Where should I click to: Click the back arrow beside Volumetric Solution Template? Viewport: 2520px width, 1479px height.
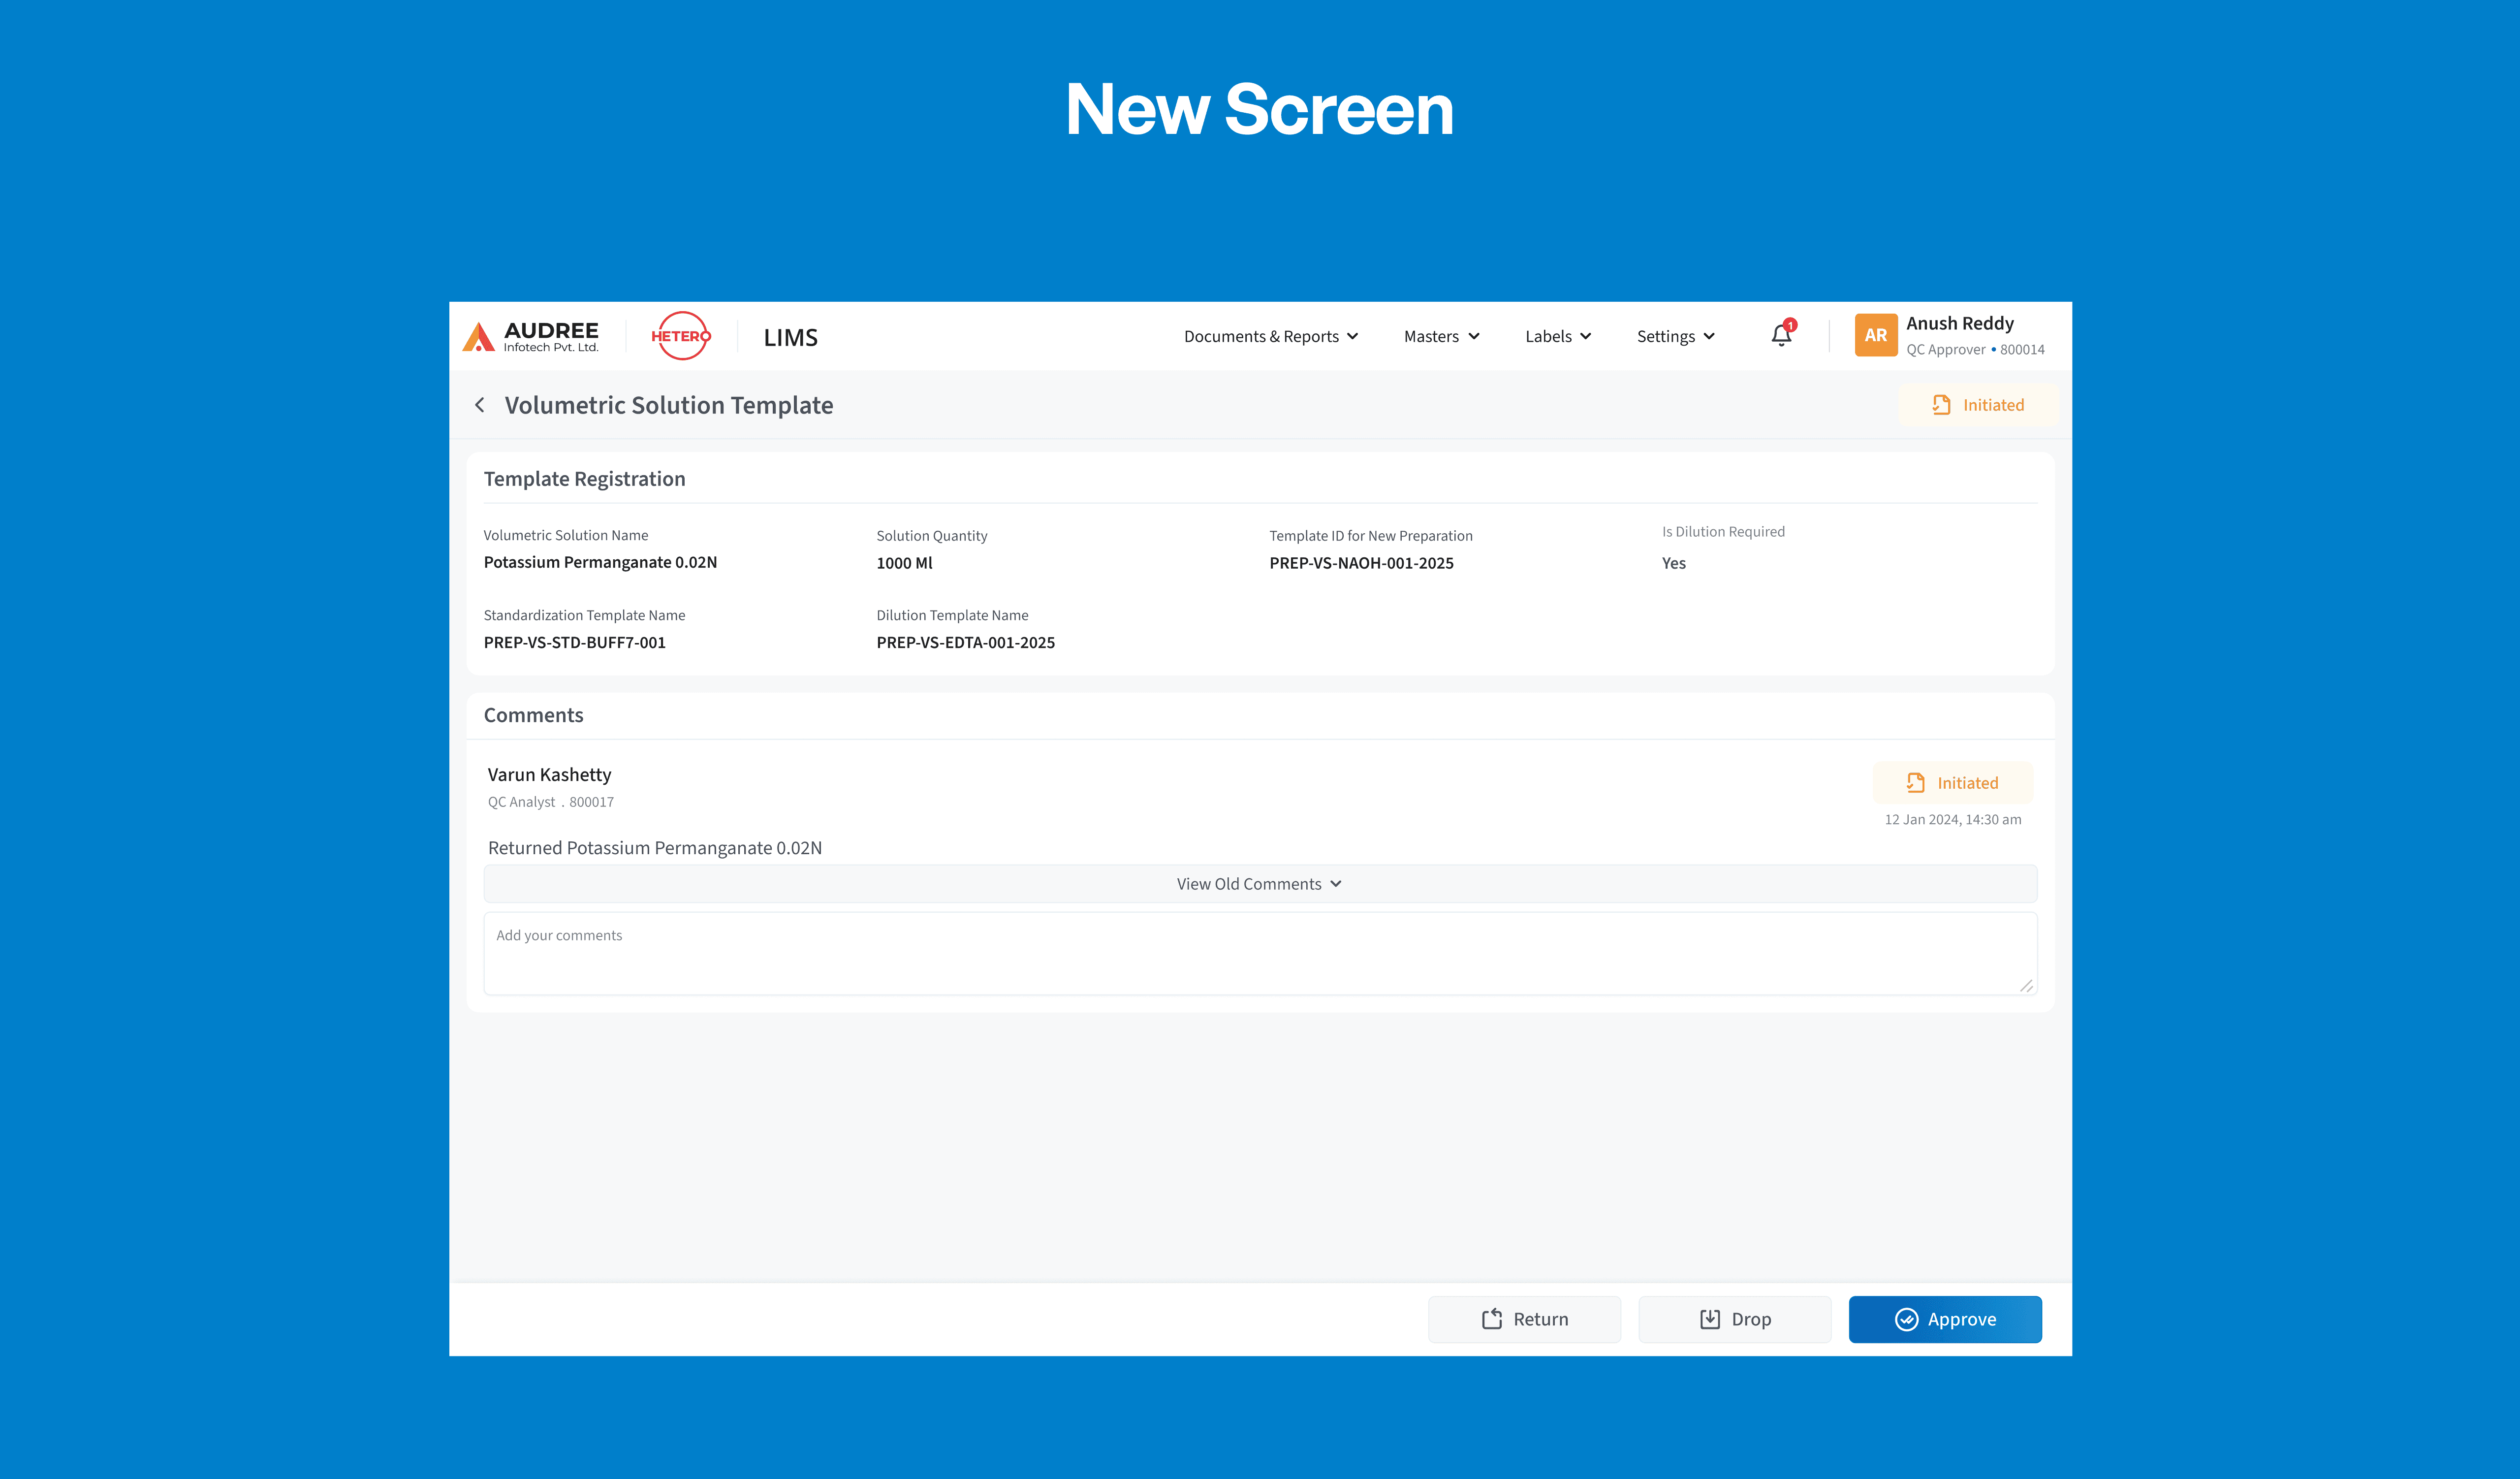[479, 405]
